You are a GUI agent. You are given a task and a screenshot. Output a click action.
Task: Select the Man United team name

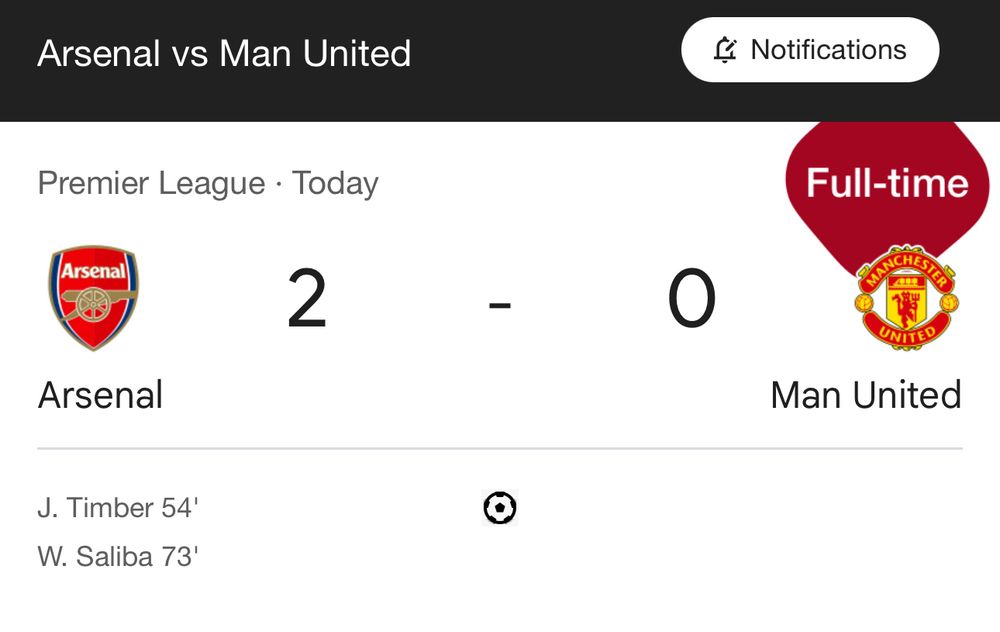(x=865, y=395)
